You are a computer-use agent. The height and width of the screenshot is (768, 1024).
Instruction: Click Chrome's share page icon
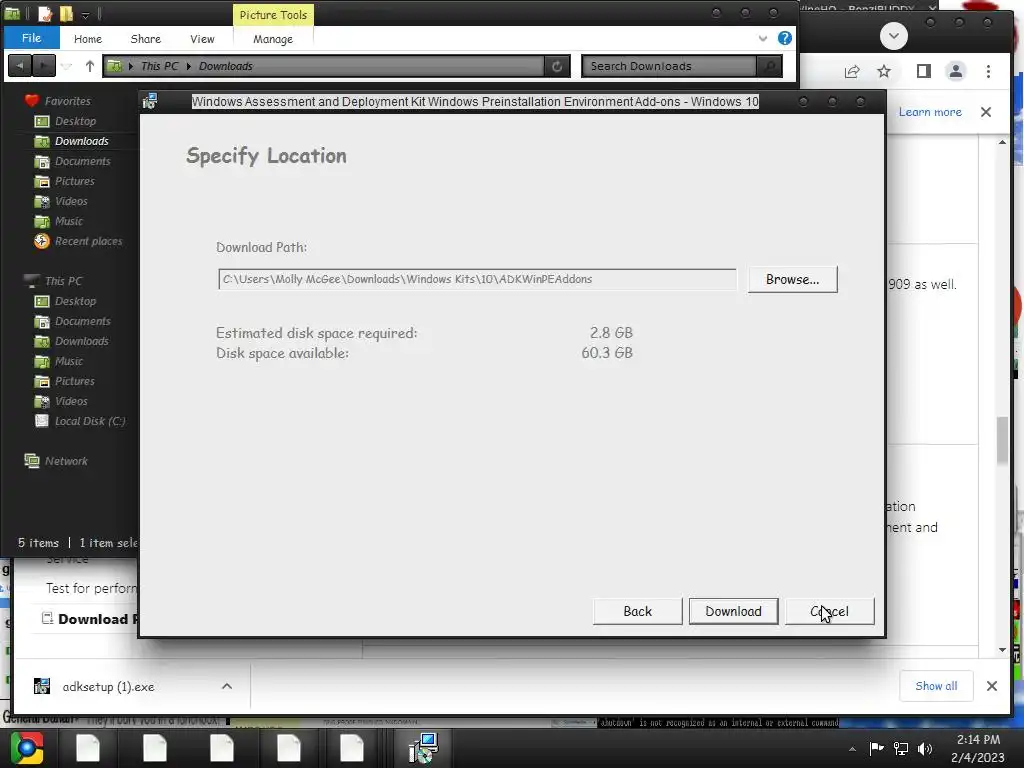point(852,71)
